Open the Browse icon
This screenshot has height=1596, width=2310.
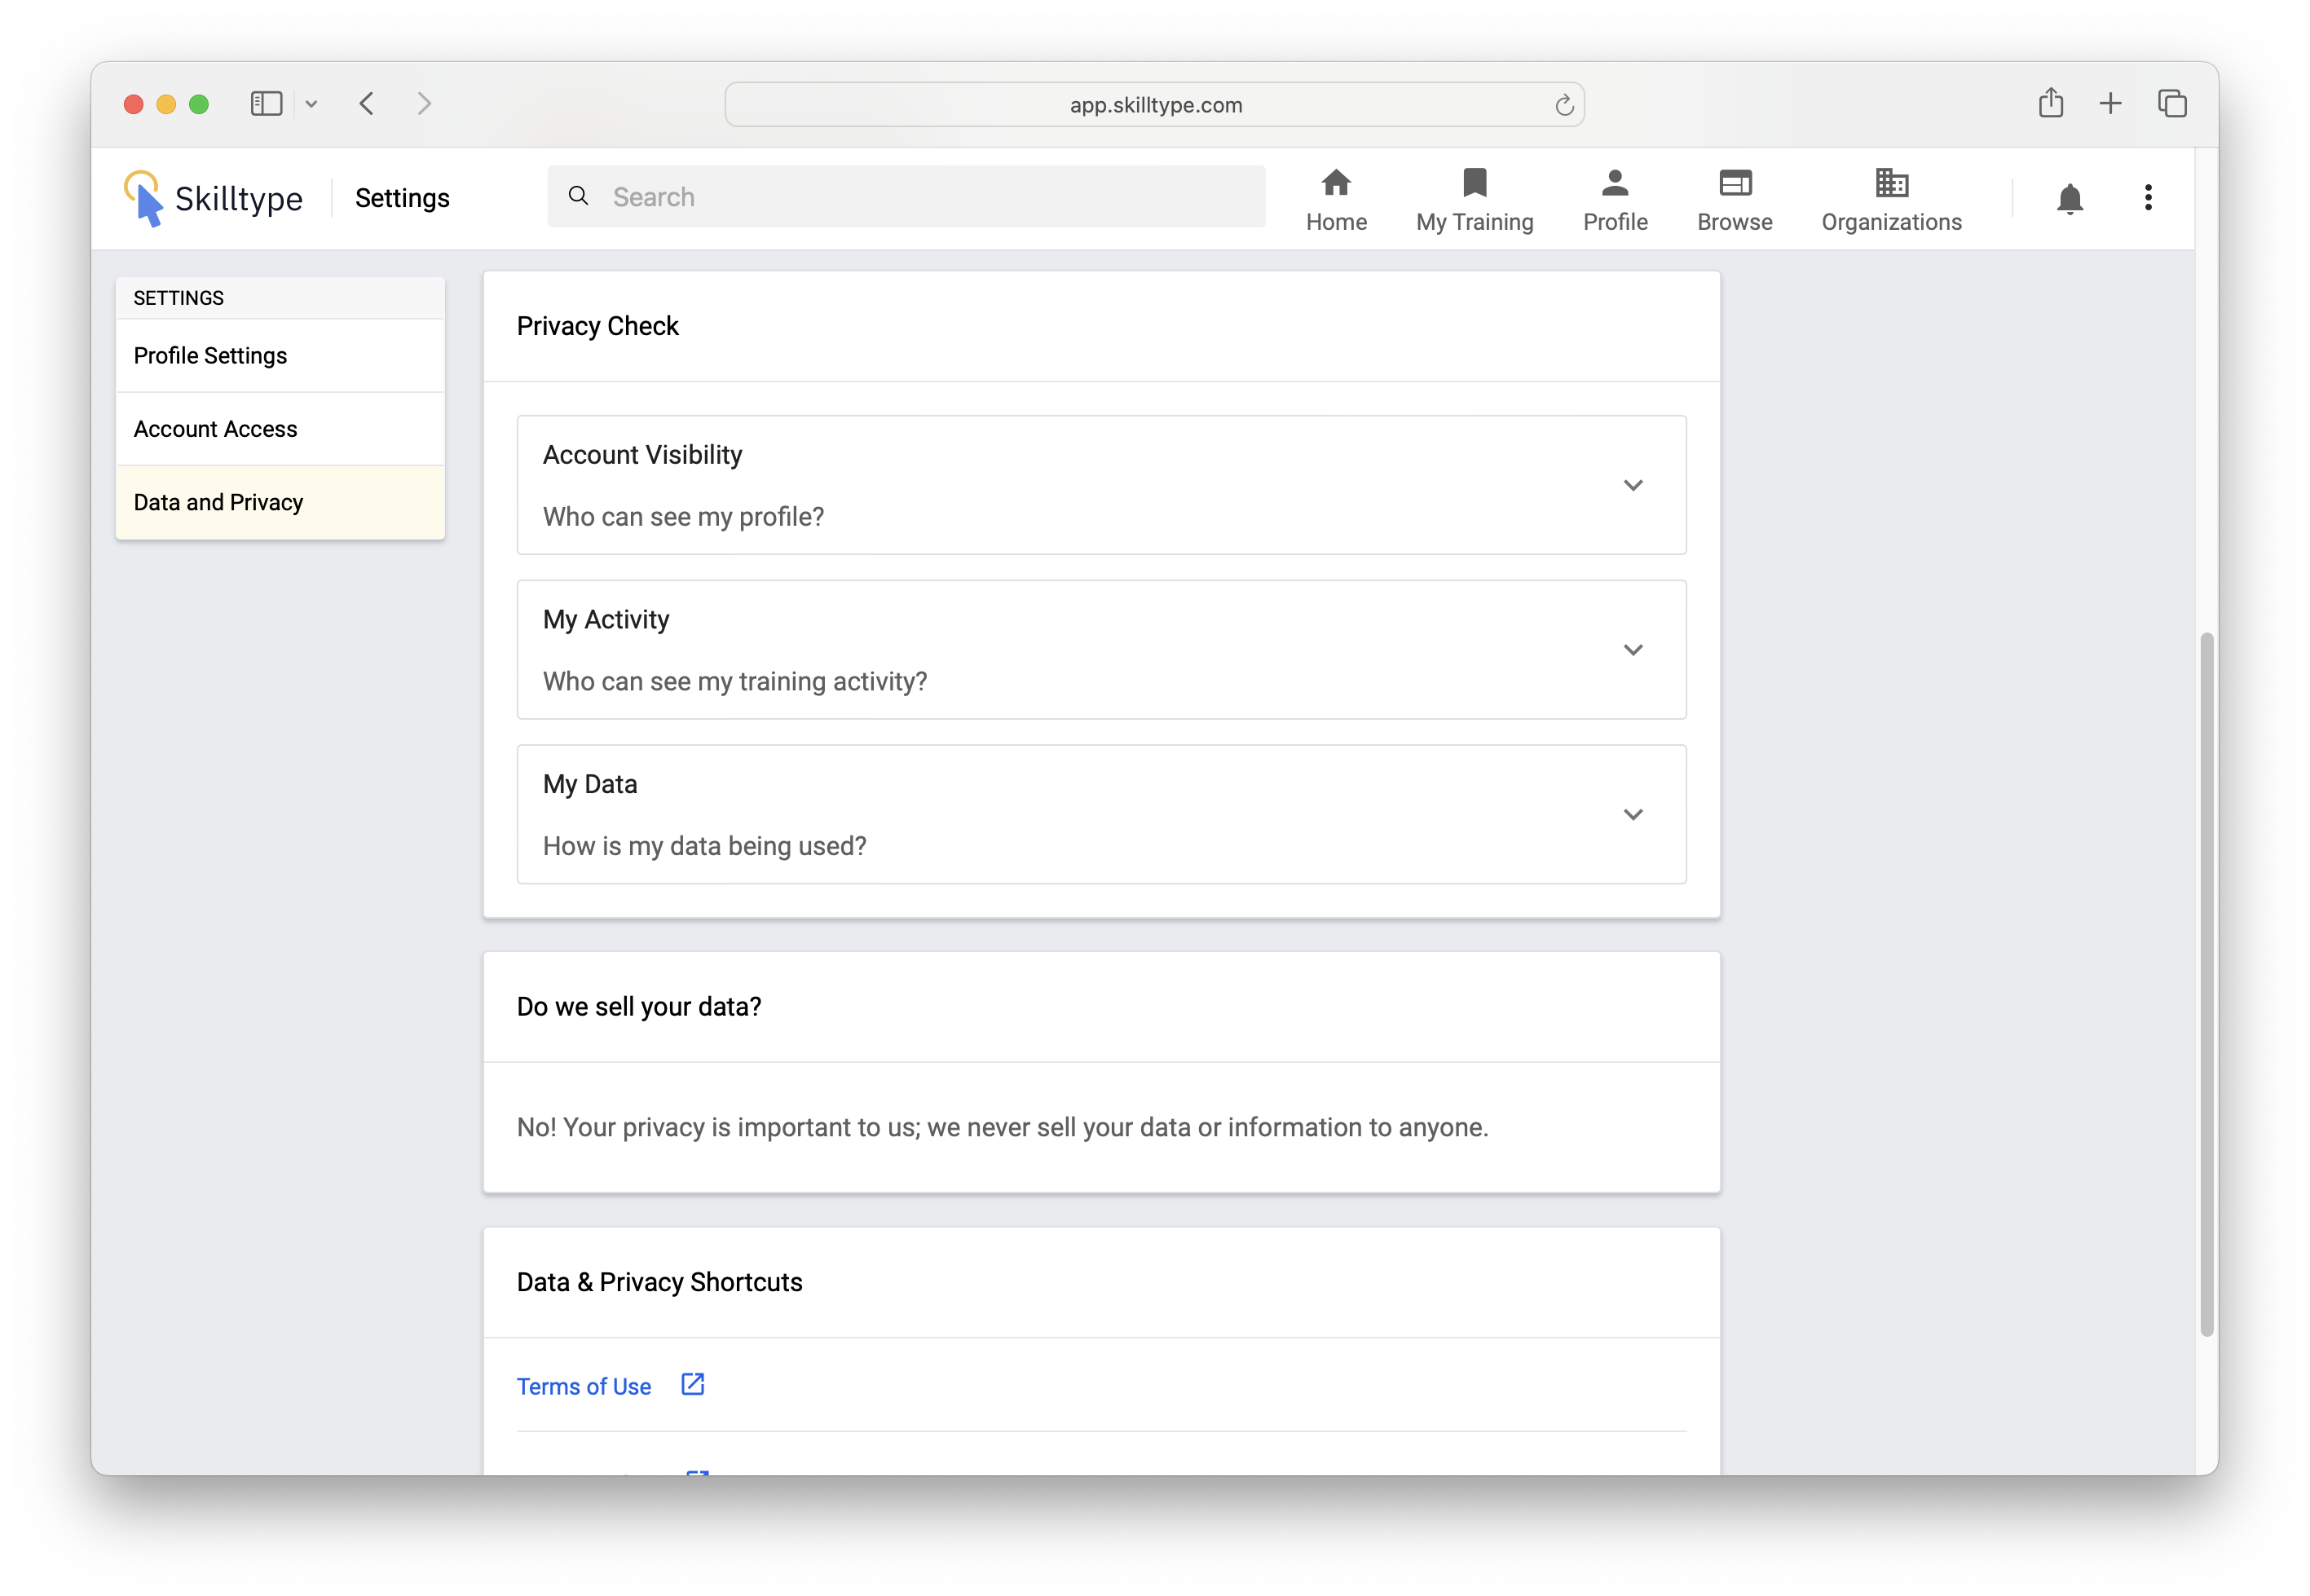pyautogui.click(x=1734, y=184)
